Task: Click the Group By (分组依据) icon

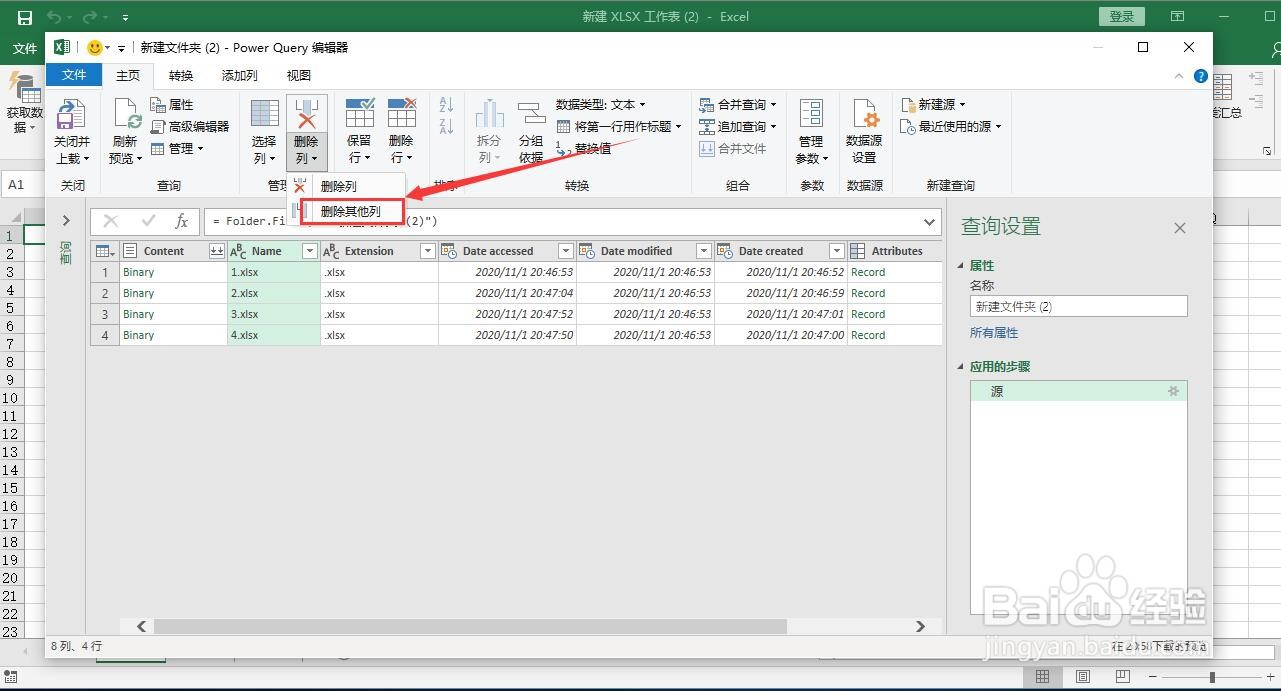Action: pos(531,114)
